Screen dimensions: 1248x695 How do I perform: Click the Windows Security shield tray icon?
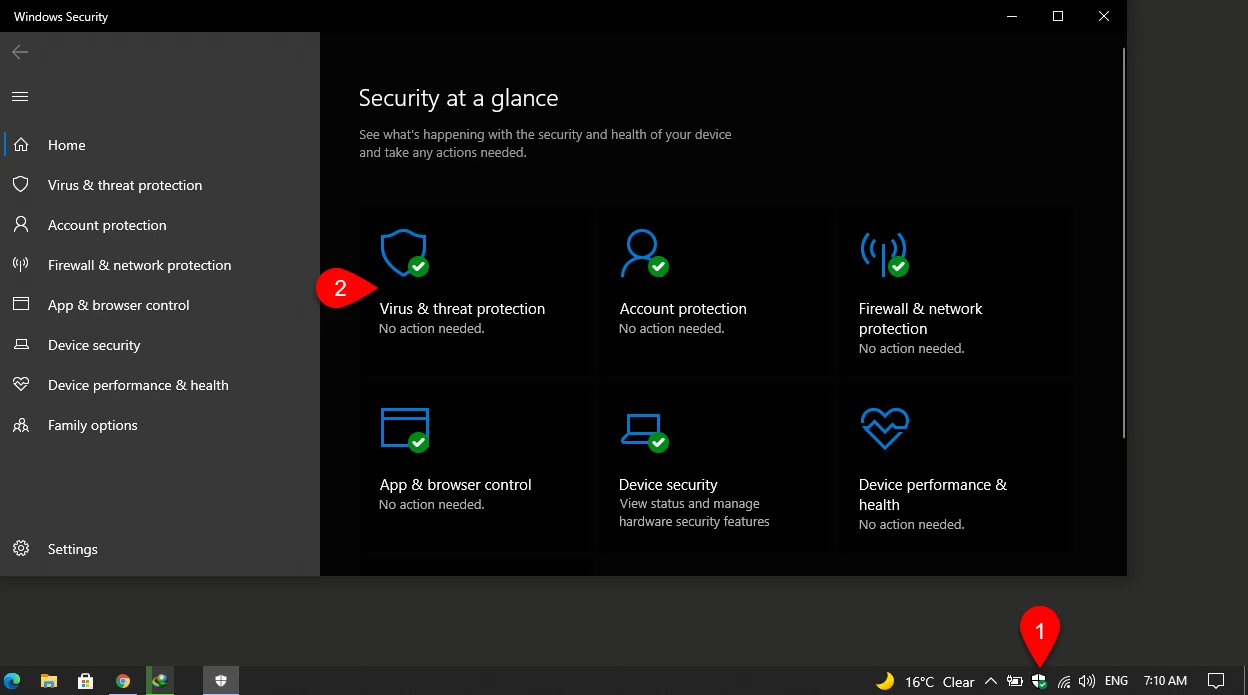click(x=1039, y=681)
